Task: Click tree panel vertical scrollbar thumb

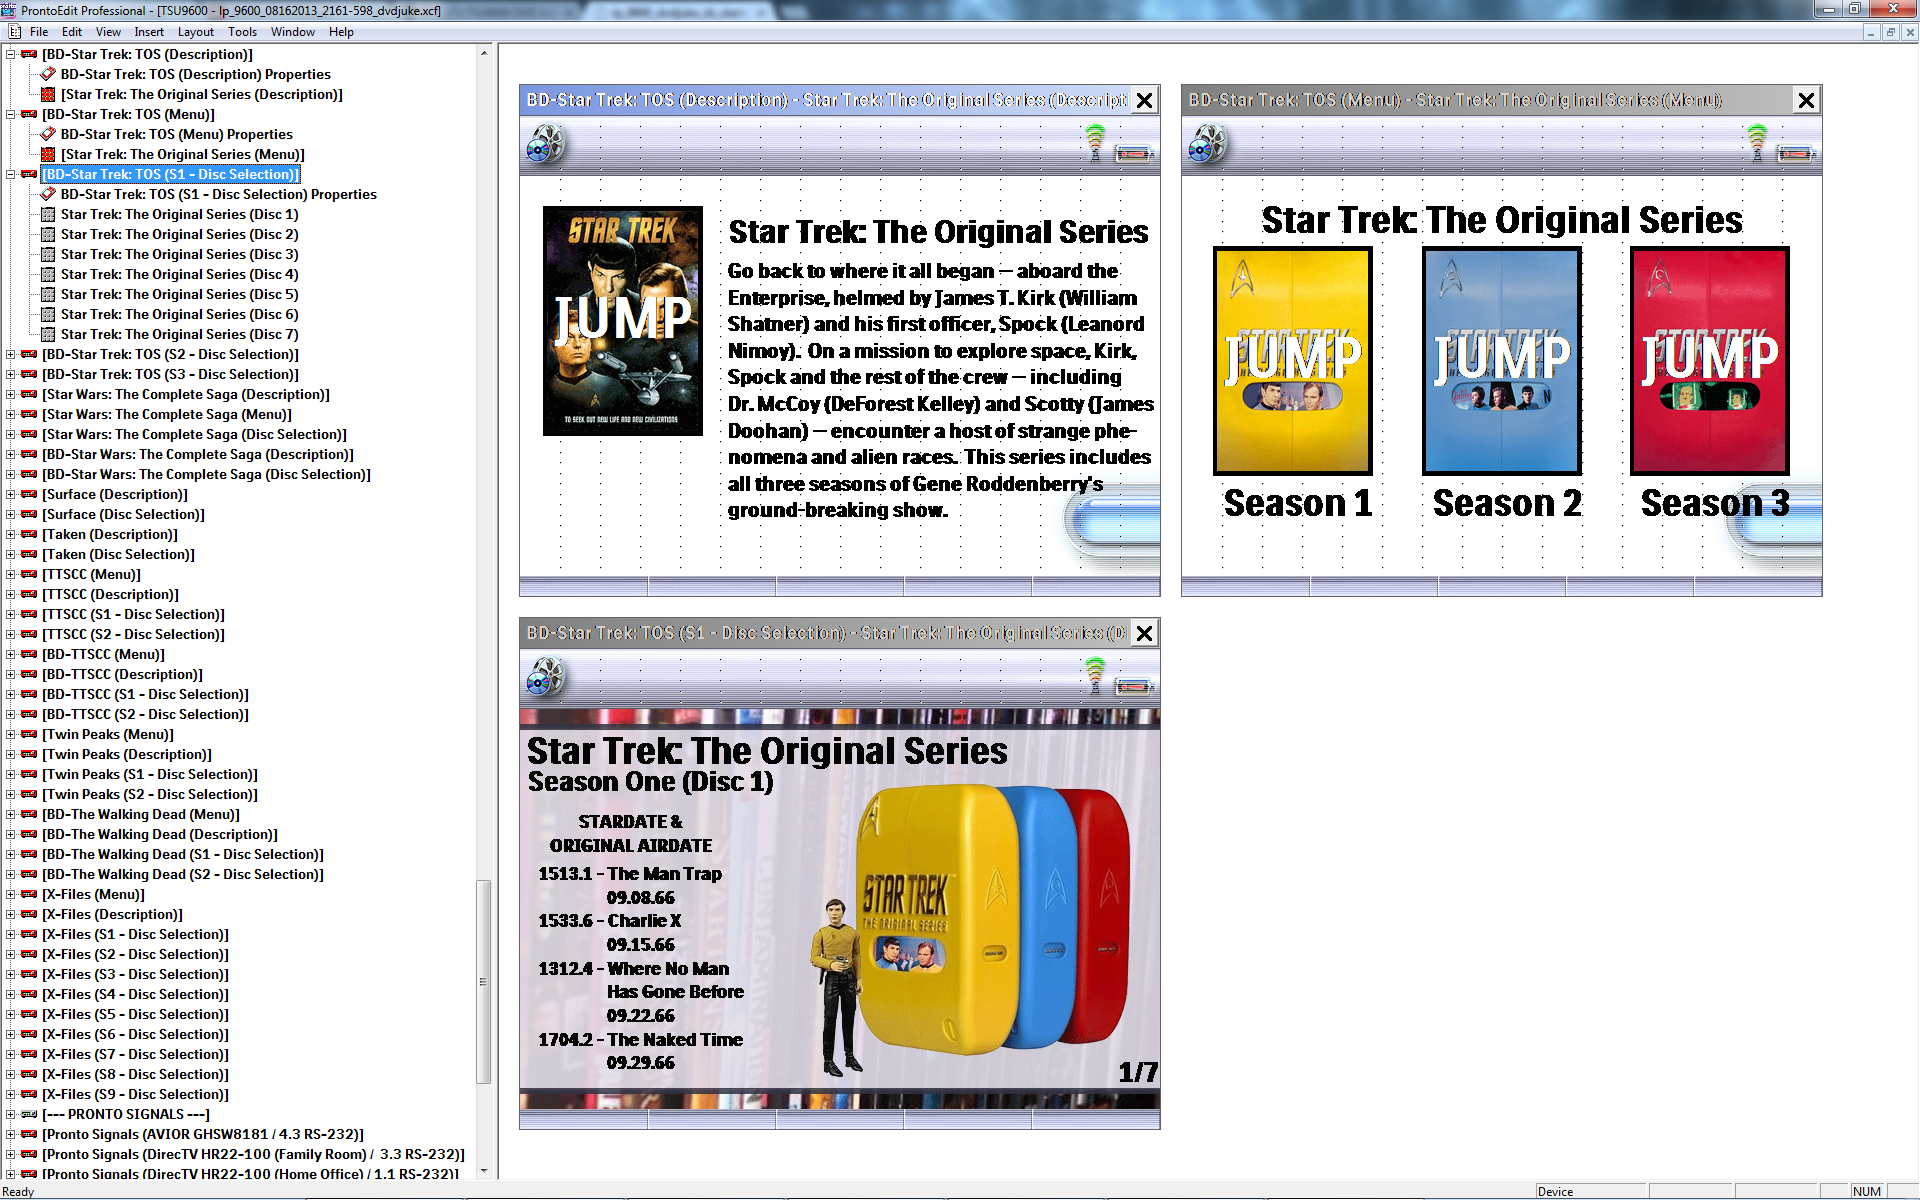Action: [484, 982]
